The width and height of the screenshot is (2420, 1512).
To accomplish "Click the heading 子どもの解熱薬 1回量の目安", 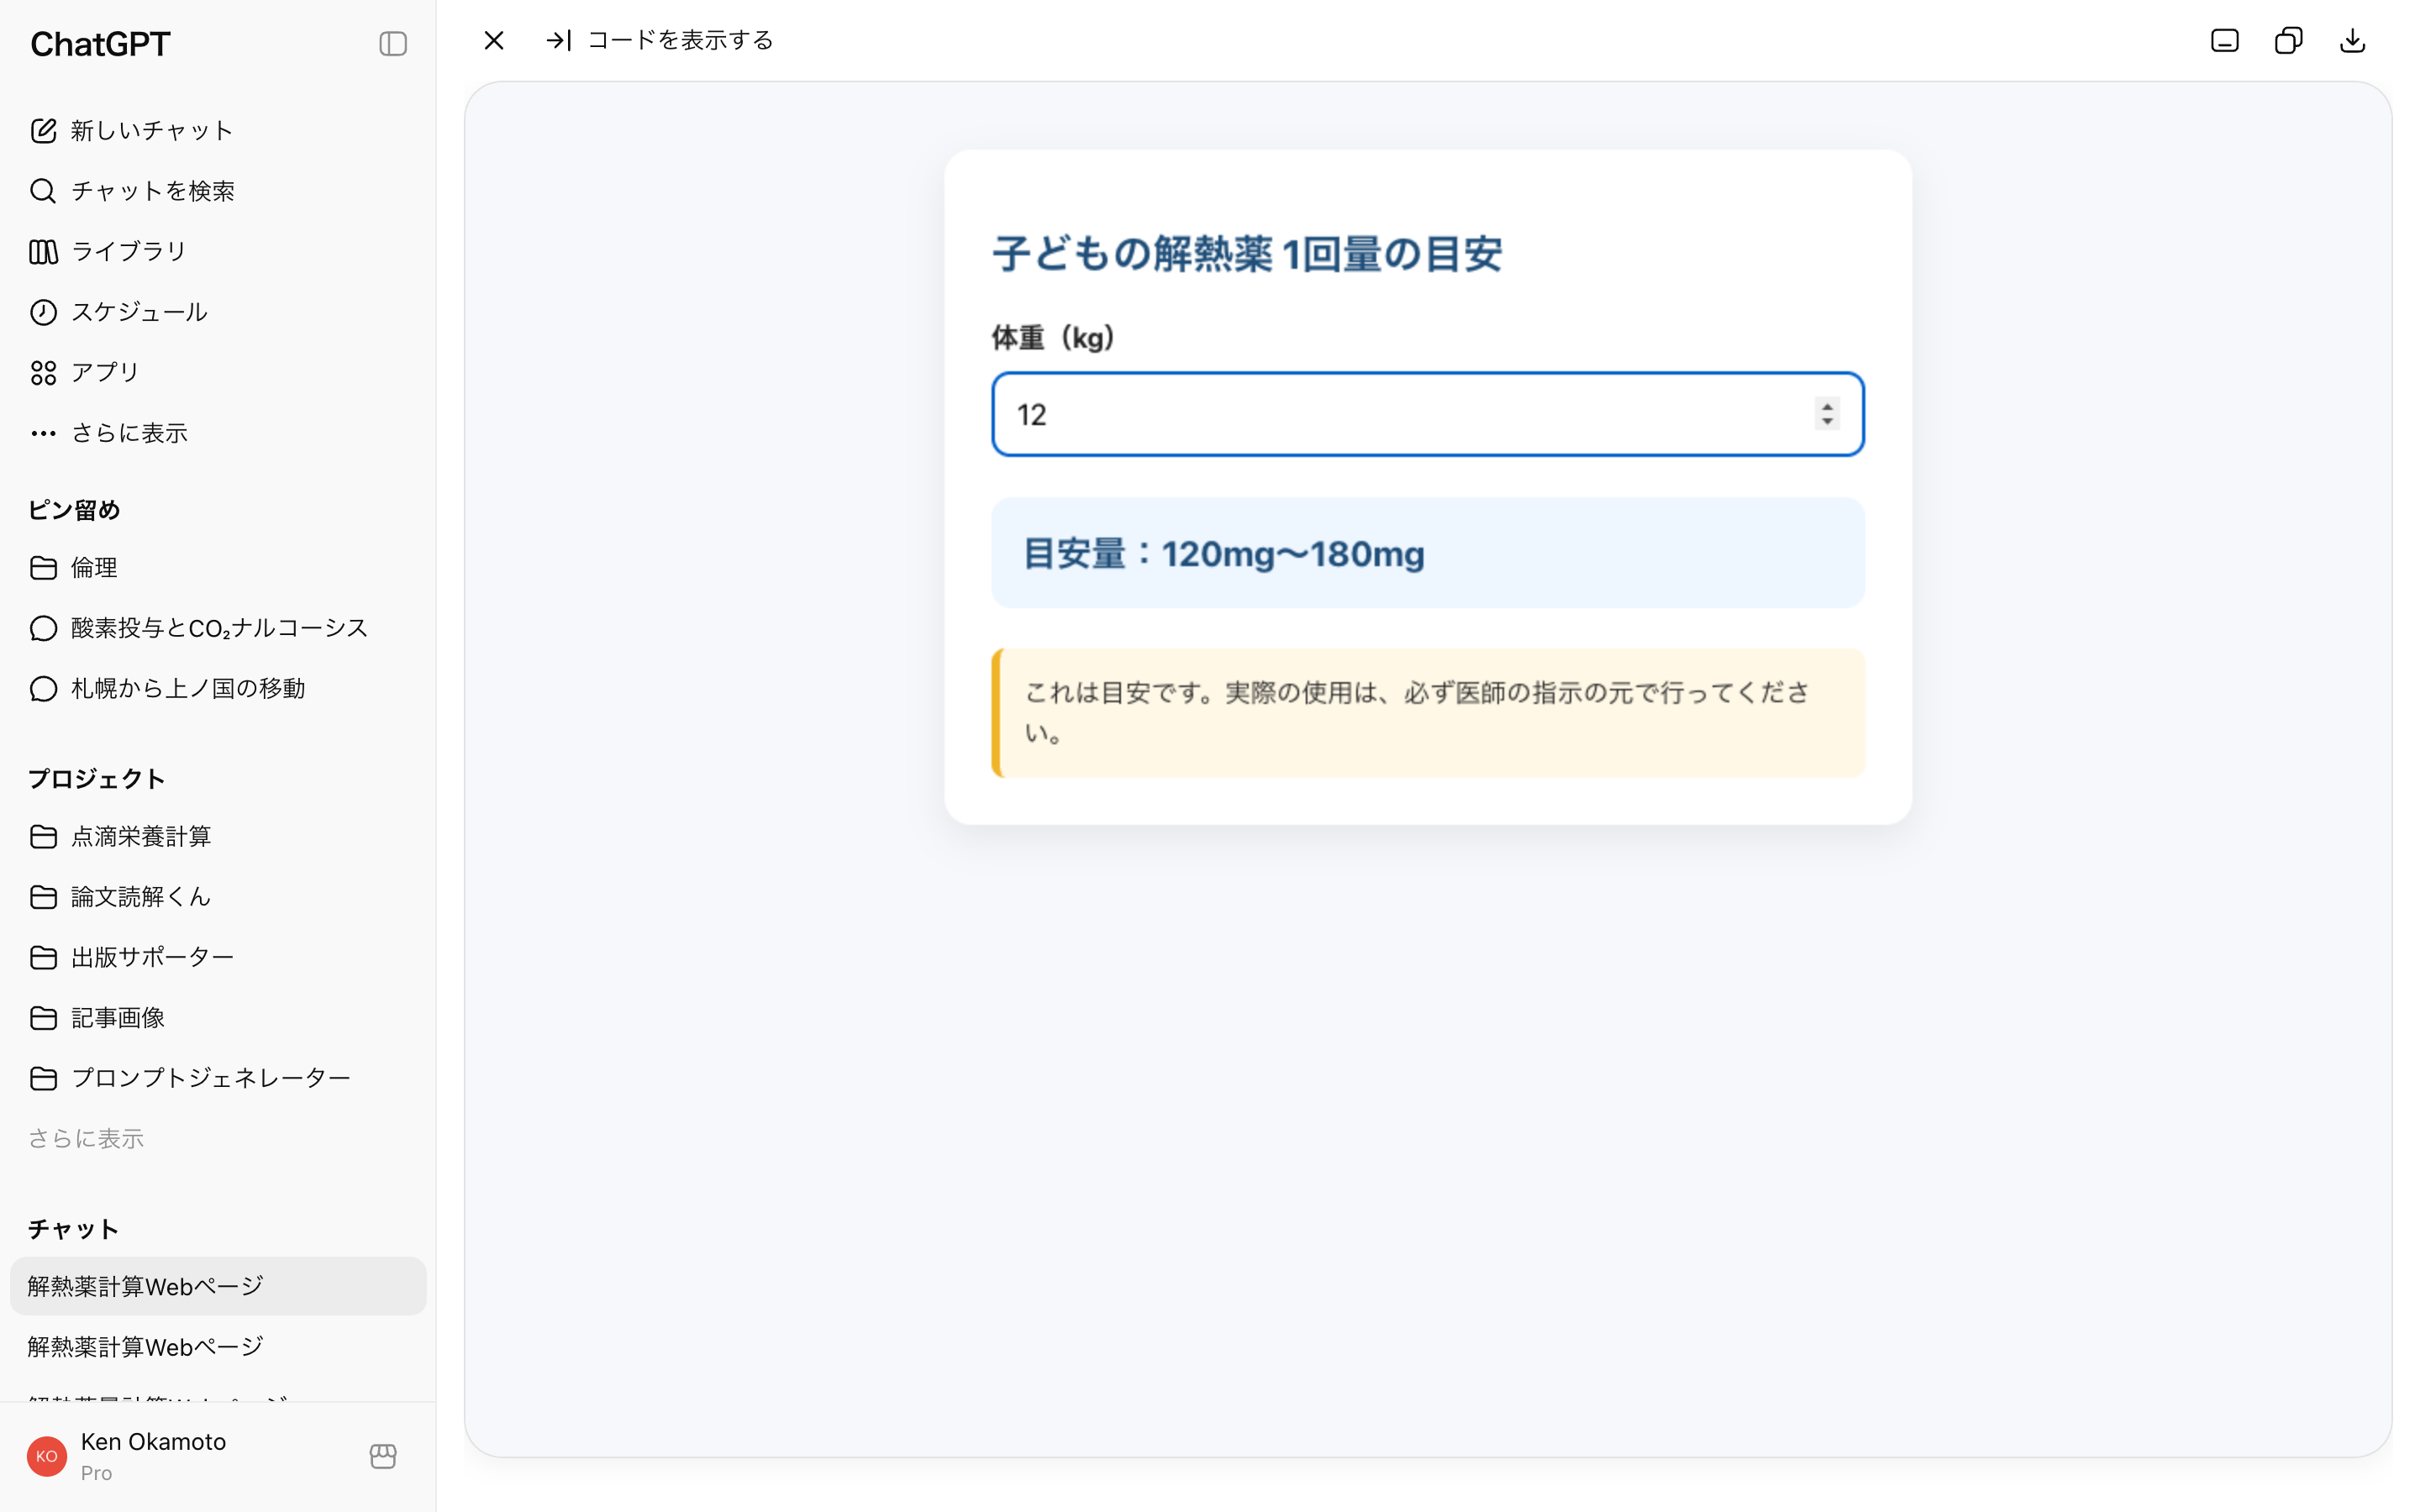I will click(1247, 254).
